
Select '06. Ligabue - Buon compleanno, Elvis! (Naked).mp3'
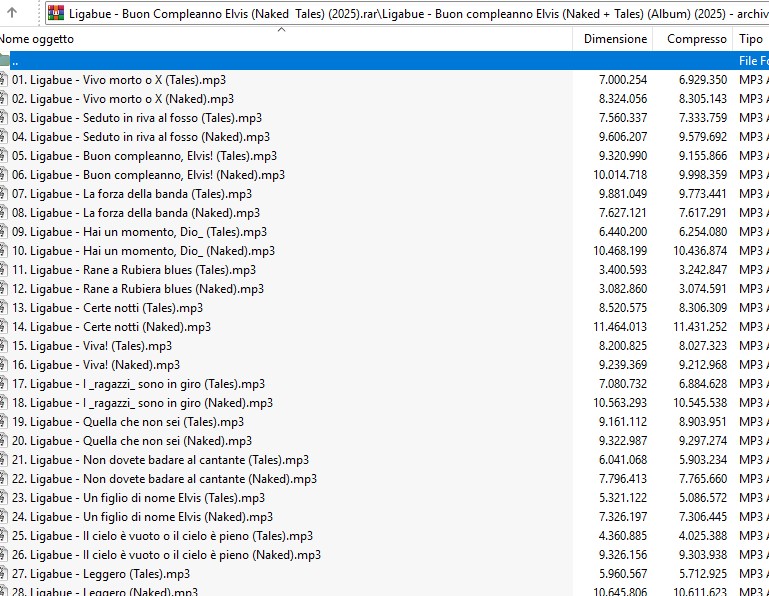point(149,175)
